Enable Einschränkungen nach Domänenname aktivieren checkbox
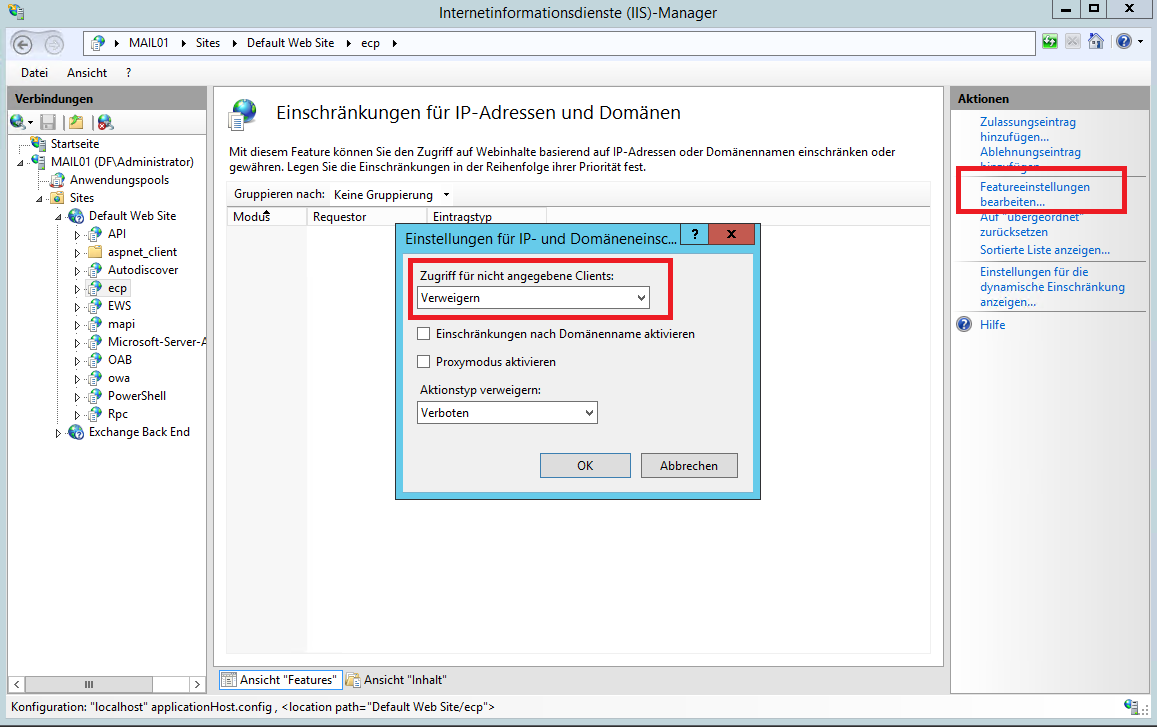This screenshot has width=1157, height=727. (x=424, y=334)
